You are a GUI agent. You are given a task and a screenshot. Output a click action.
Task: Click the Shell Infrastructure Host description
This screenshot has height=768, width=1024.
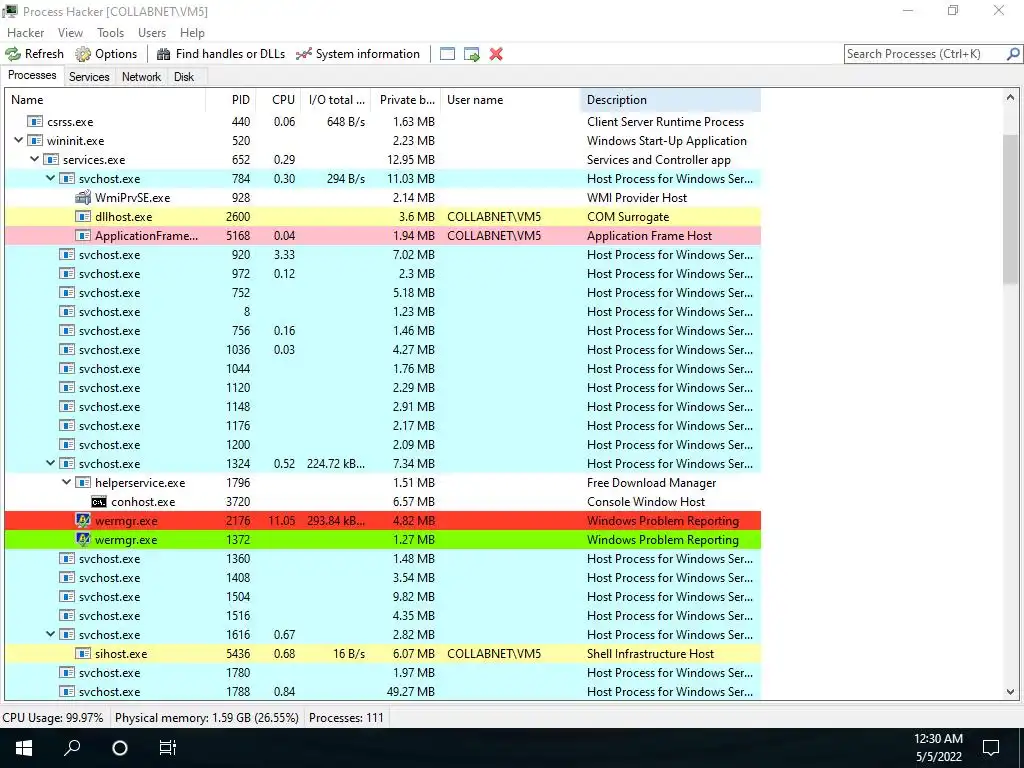650,654
